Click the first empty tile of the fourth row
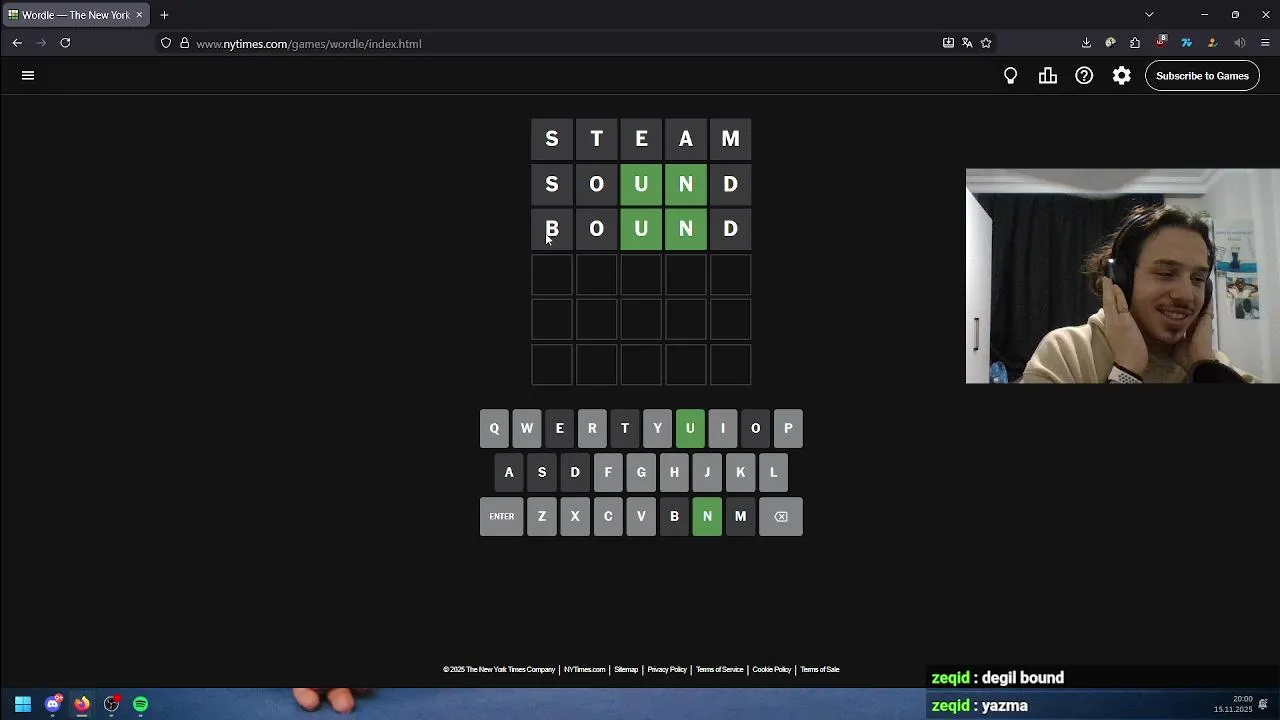 552,275
